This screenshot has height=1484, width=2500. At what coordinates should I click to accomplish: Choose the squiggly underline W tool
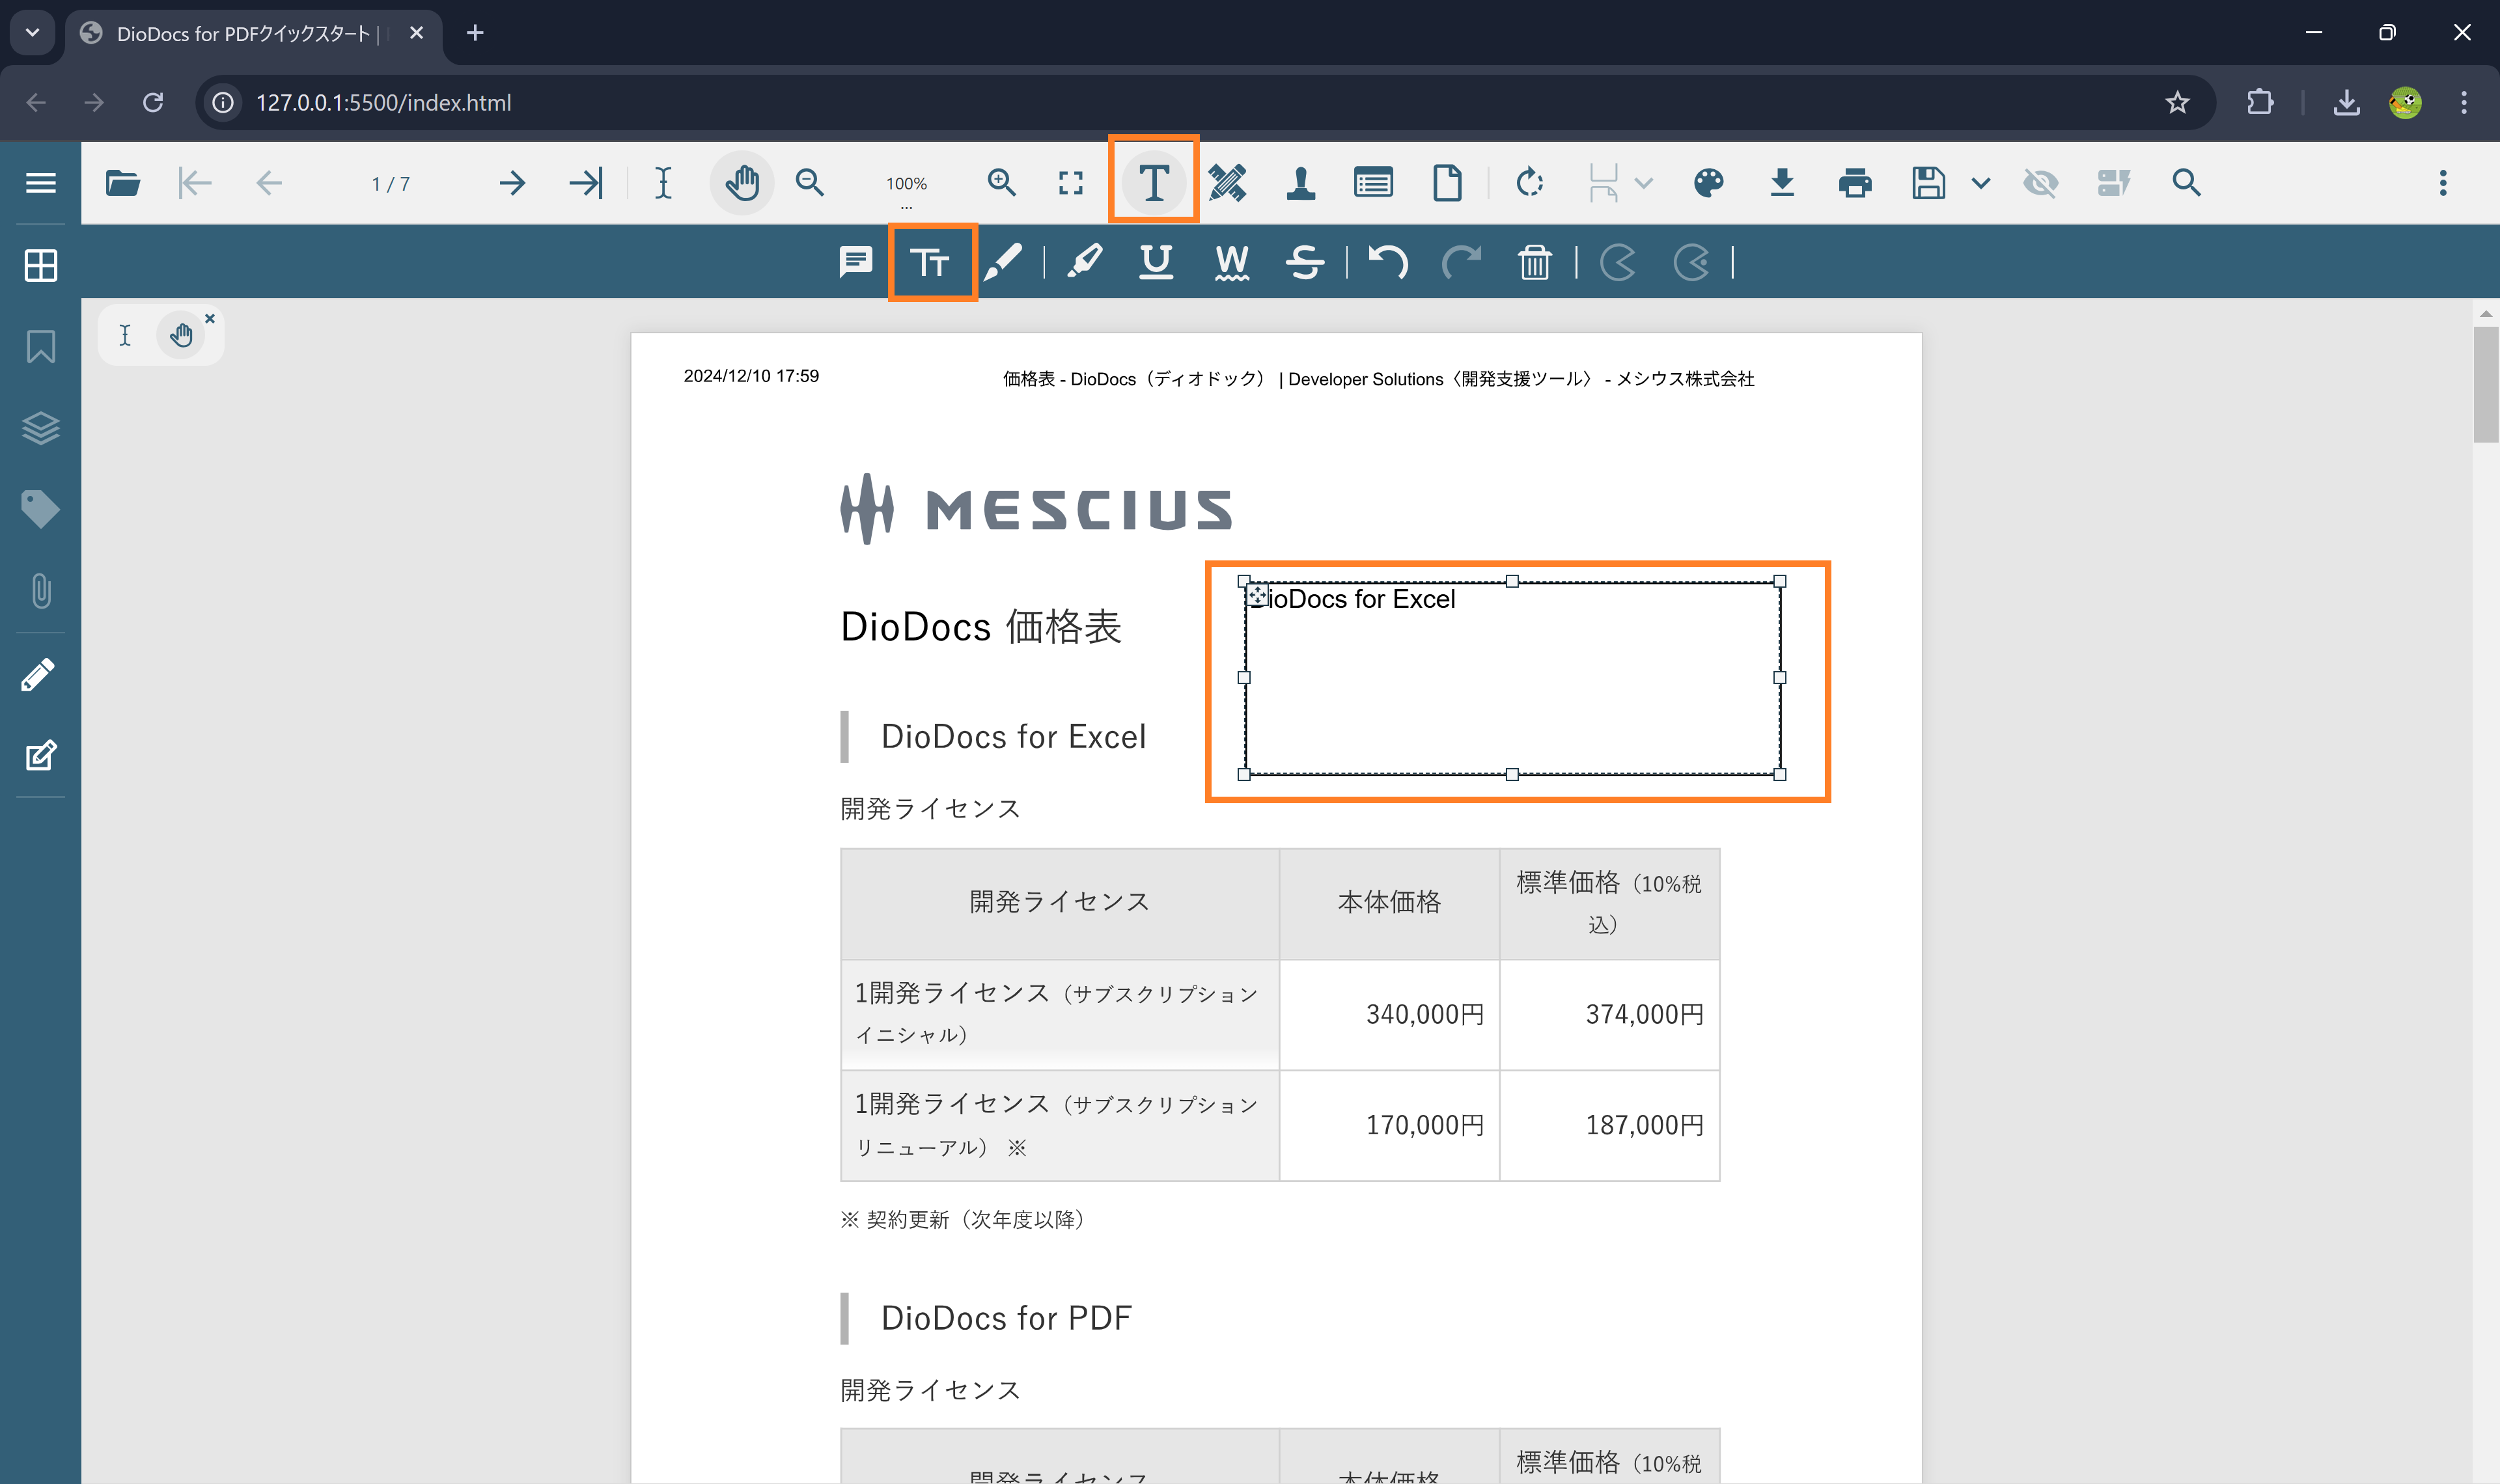(x=1232, y=263)
